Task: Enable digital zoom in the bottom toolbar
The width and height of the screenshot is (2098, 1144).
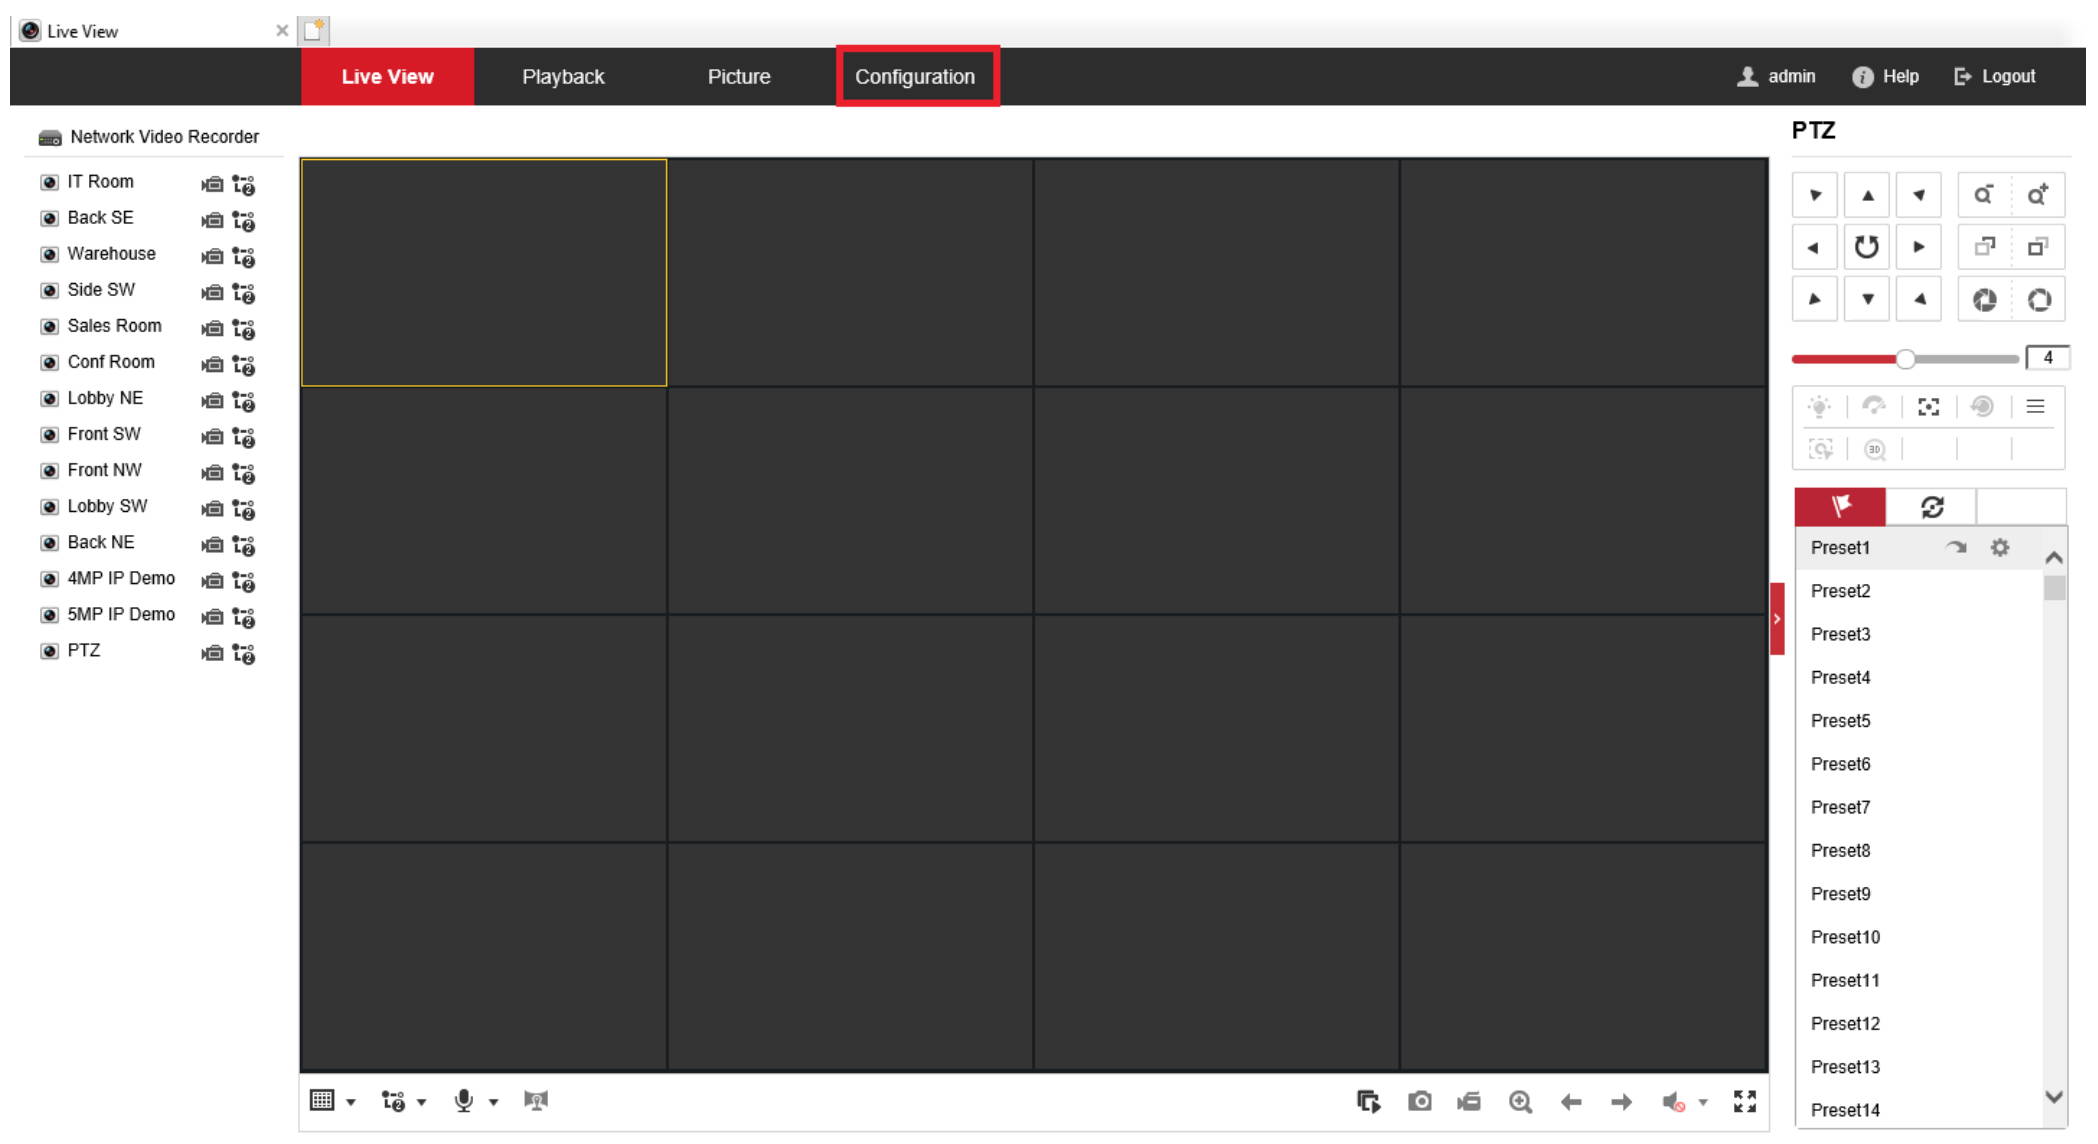Action: tap(1520, 1102)
